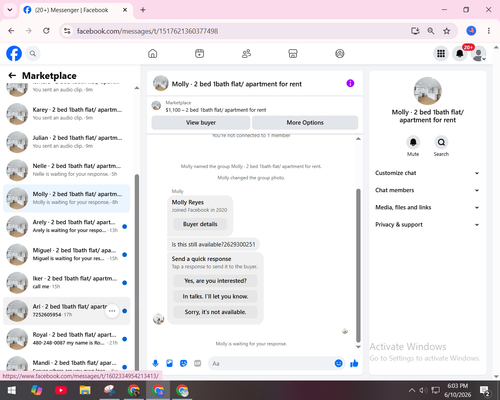This screenshot has width=500, height=400.
Task: Open the notifications bell with 20+ badge
Action: click(x=460, y=53)
